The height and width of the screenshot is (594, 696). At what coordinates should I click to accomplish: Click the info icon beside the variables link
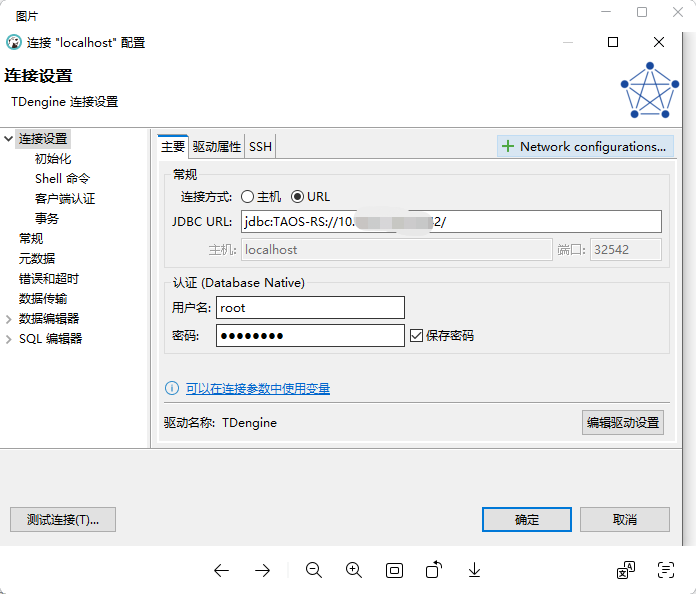click(x=172, y=388)
